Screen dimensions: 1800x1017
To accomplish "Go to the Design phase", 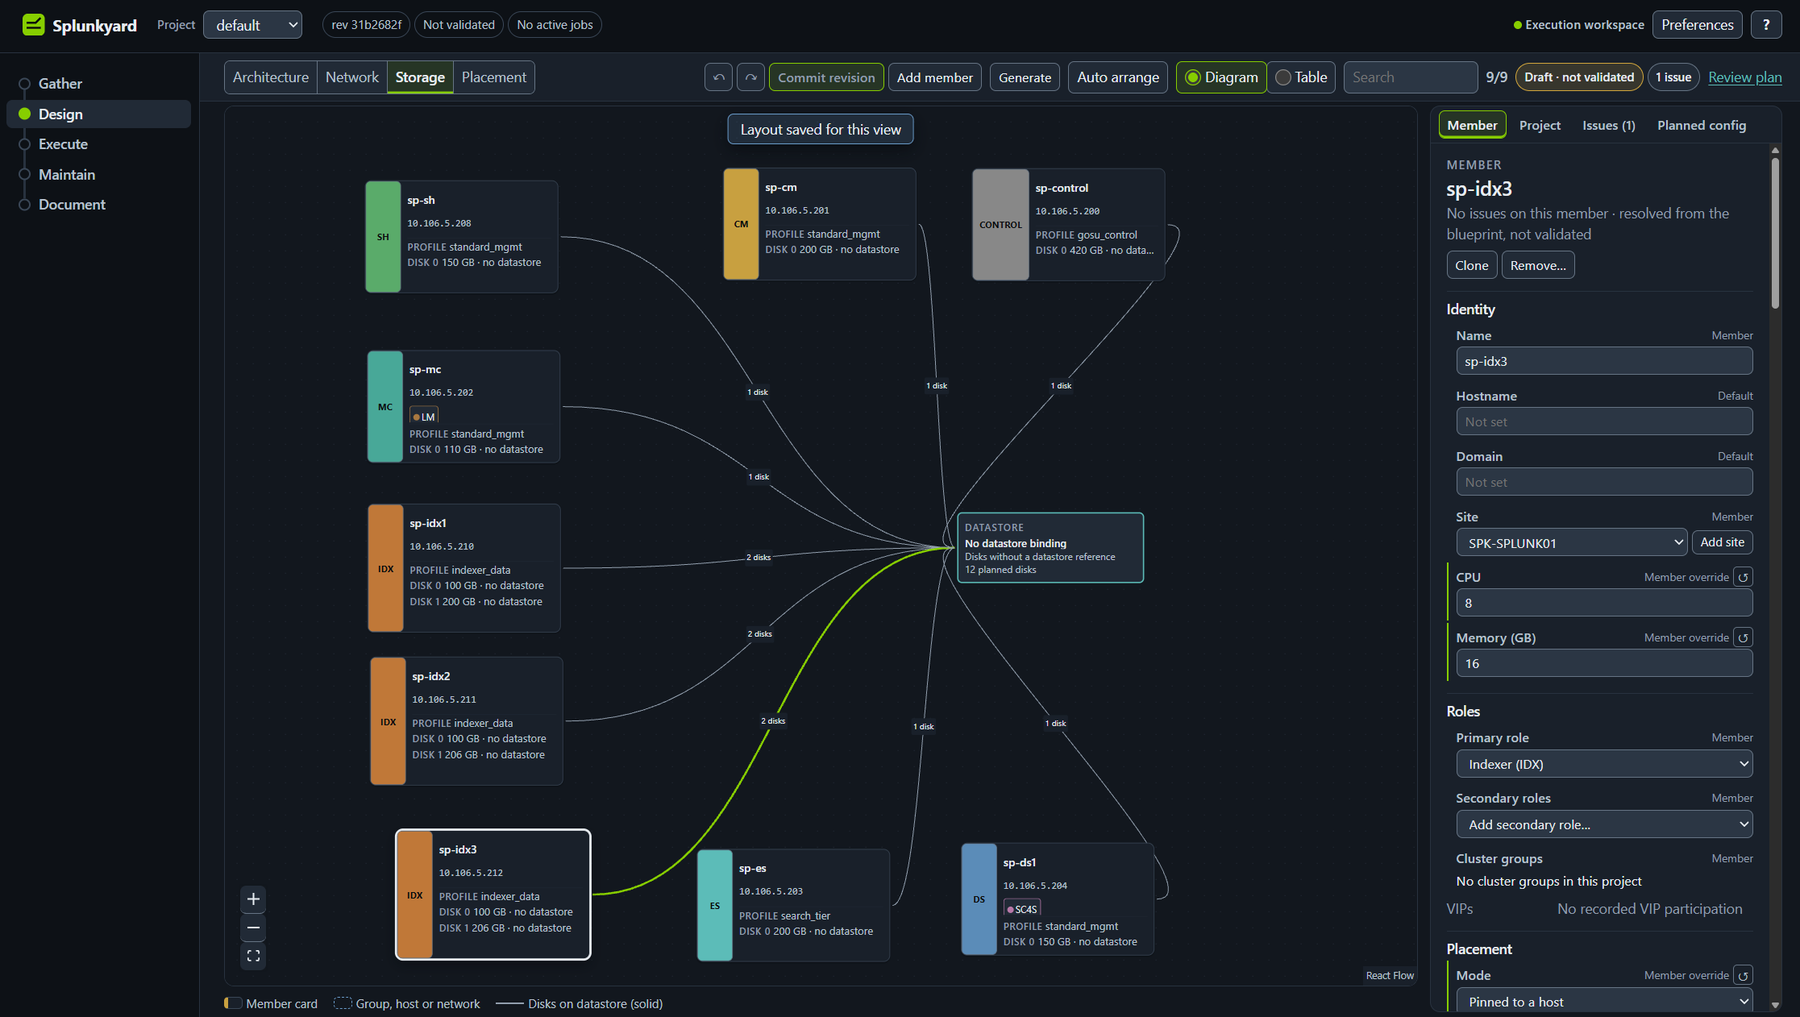I will point(98,114).
